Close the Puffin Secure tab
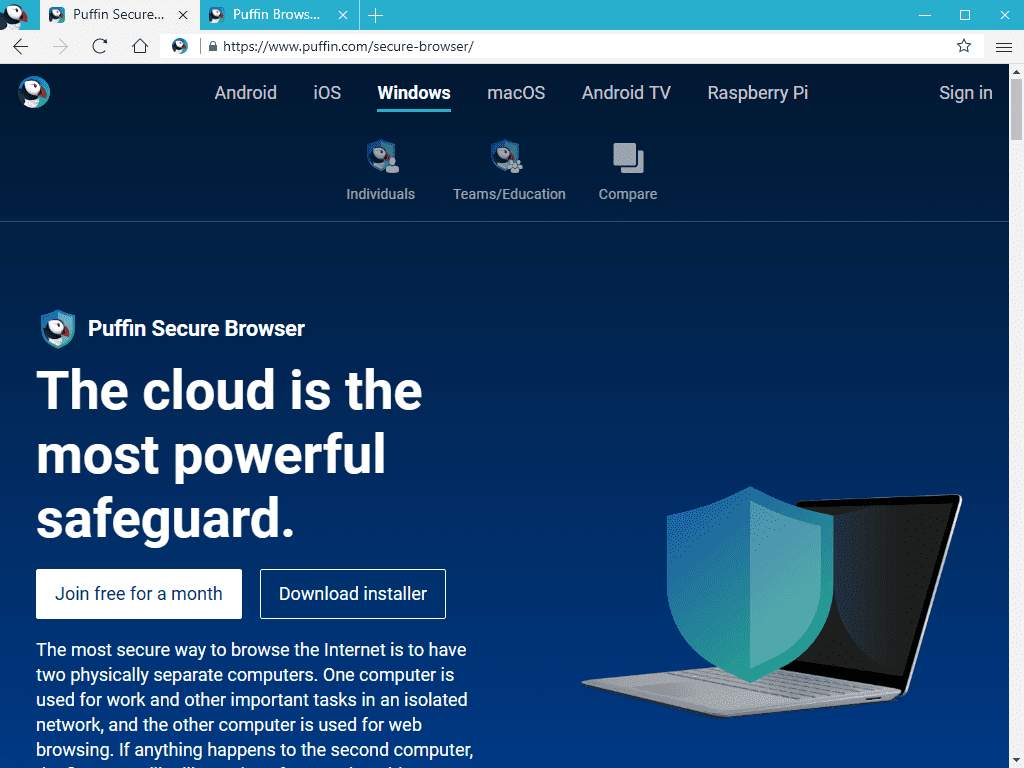 tap(183, 15)
